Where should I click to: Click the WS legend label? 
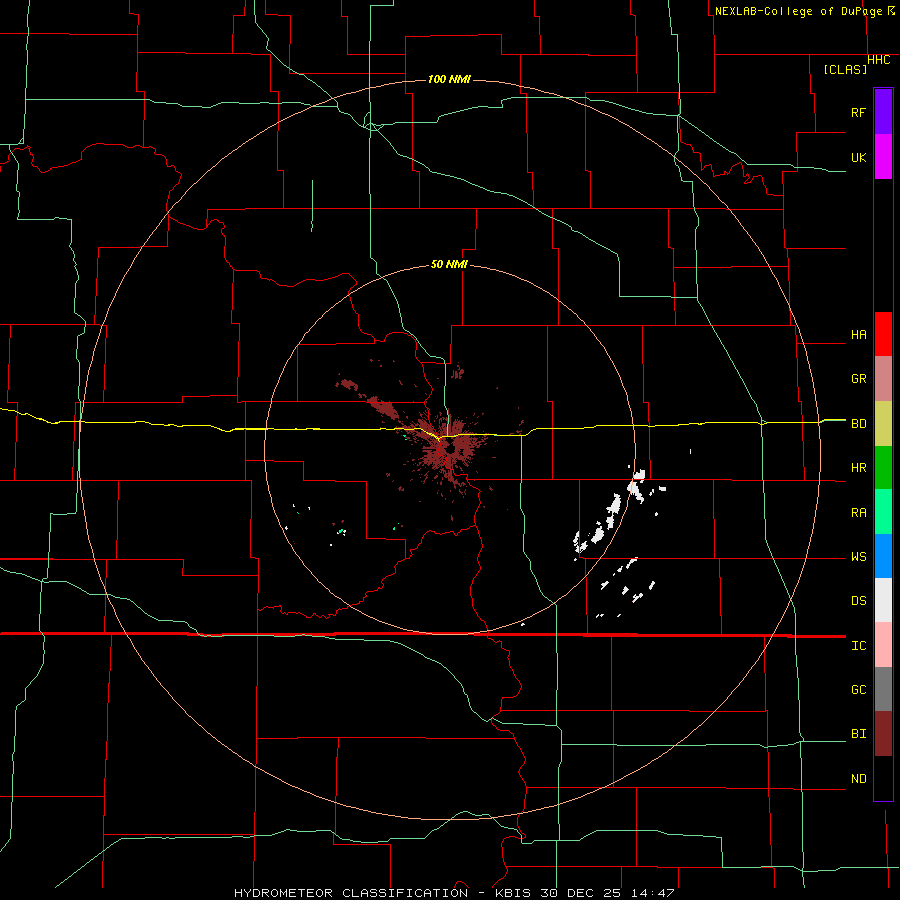tap(858, 557)
